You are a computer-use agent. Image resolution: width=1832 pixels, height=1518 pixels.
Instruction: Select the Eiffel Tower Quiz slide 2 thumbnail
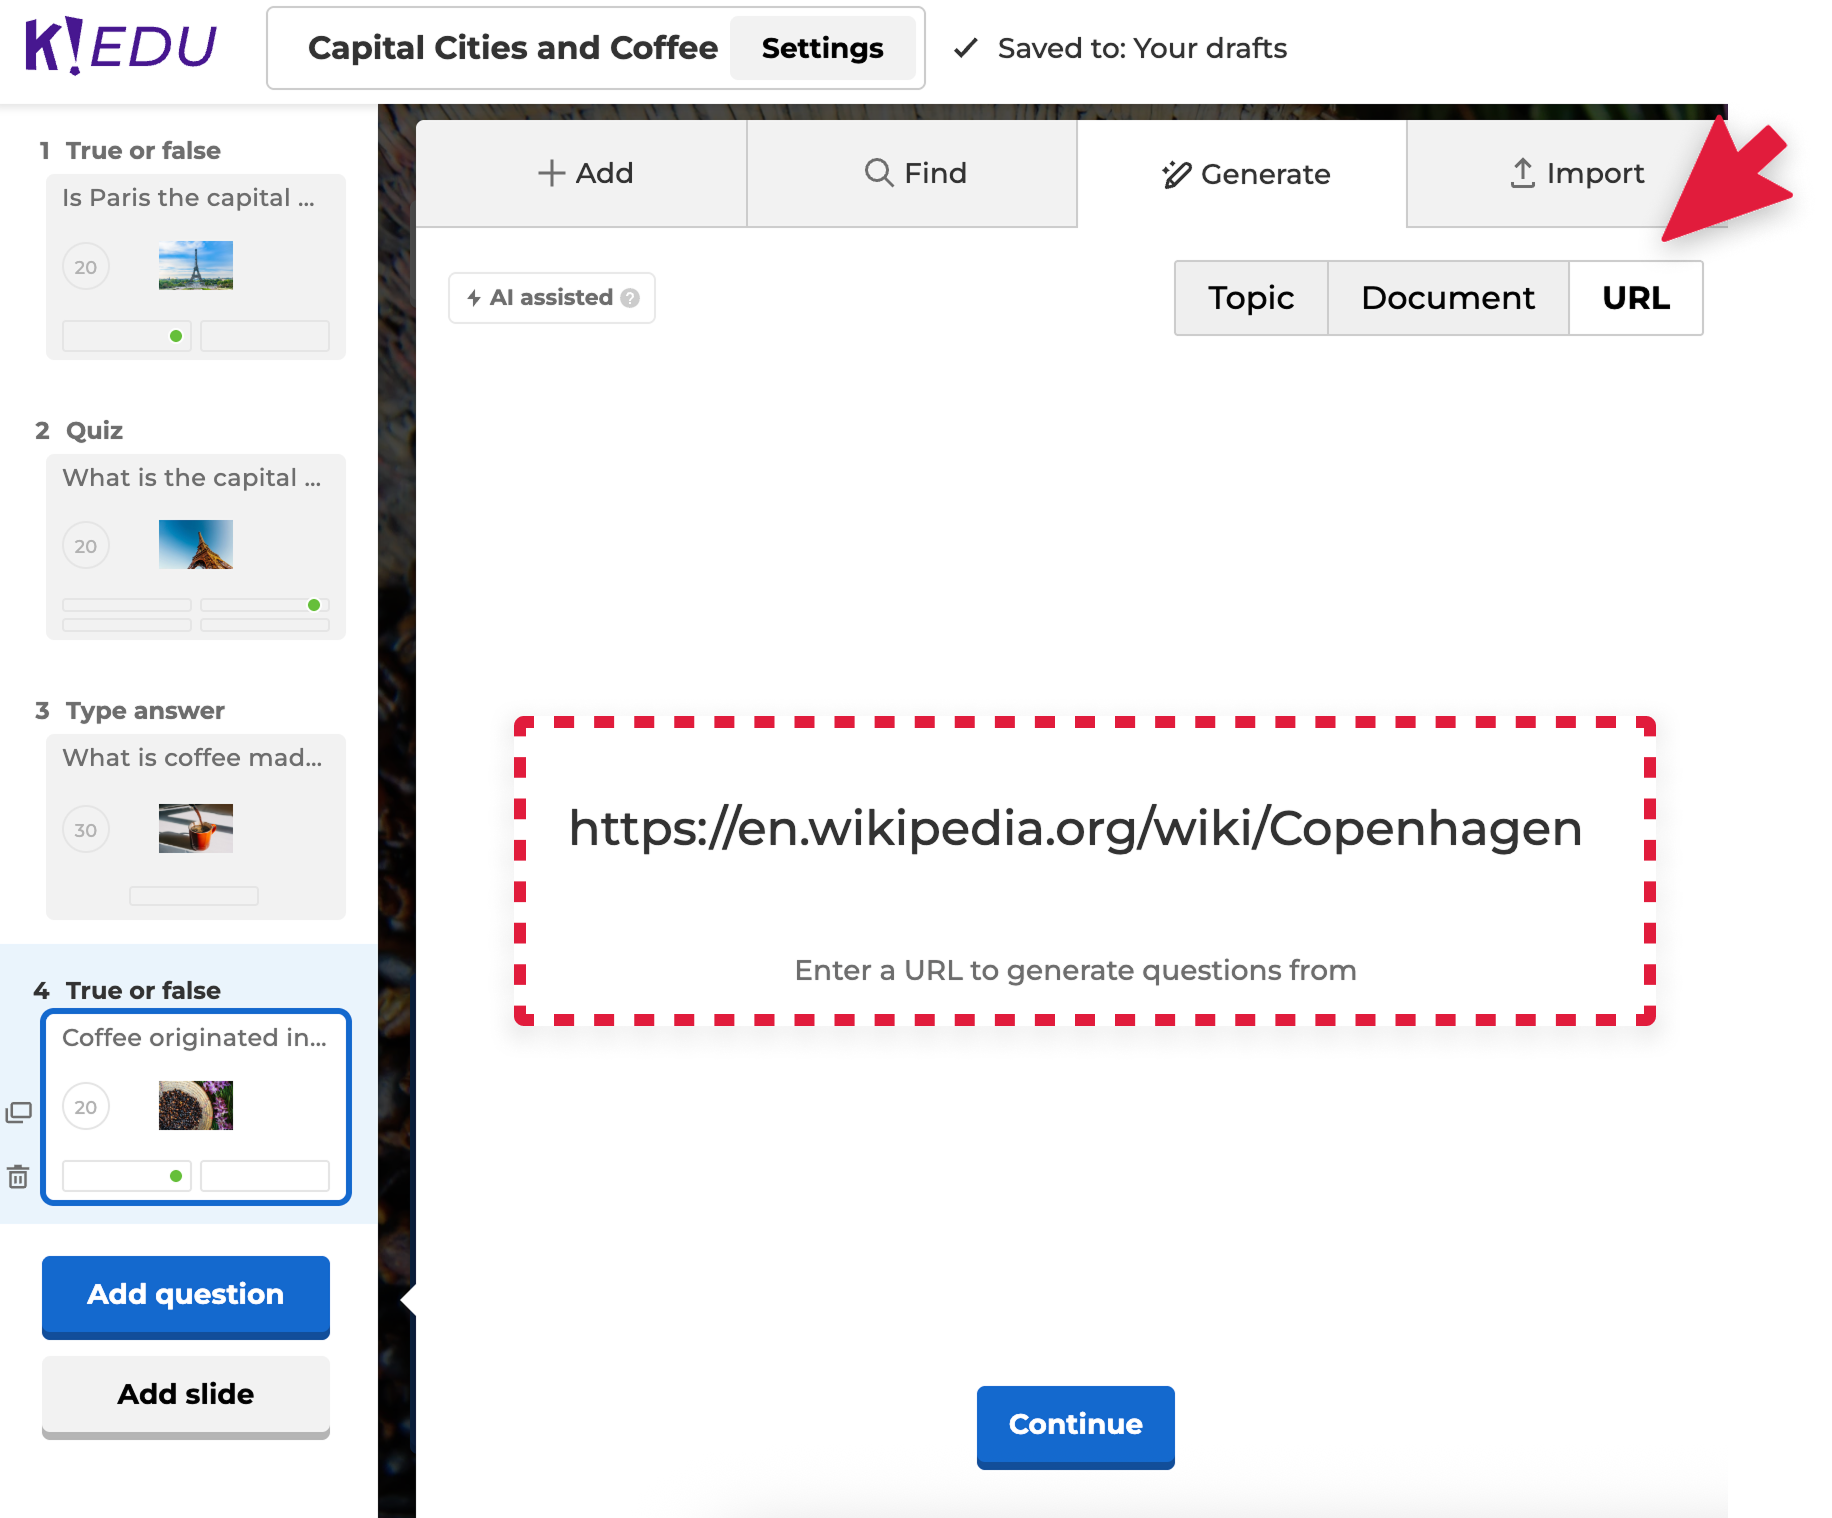196,546
